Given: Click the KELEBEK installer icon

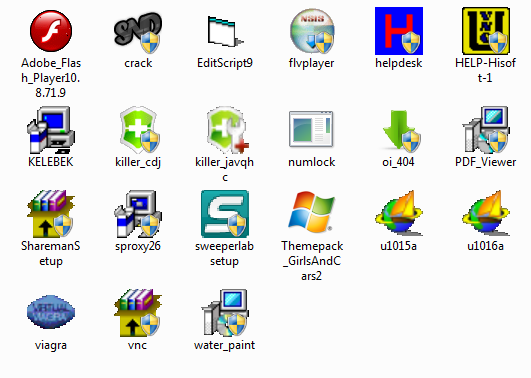Looking at the screenshot, I should coord(51,130).
